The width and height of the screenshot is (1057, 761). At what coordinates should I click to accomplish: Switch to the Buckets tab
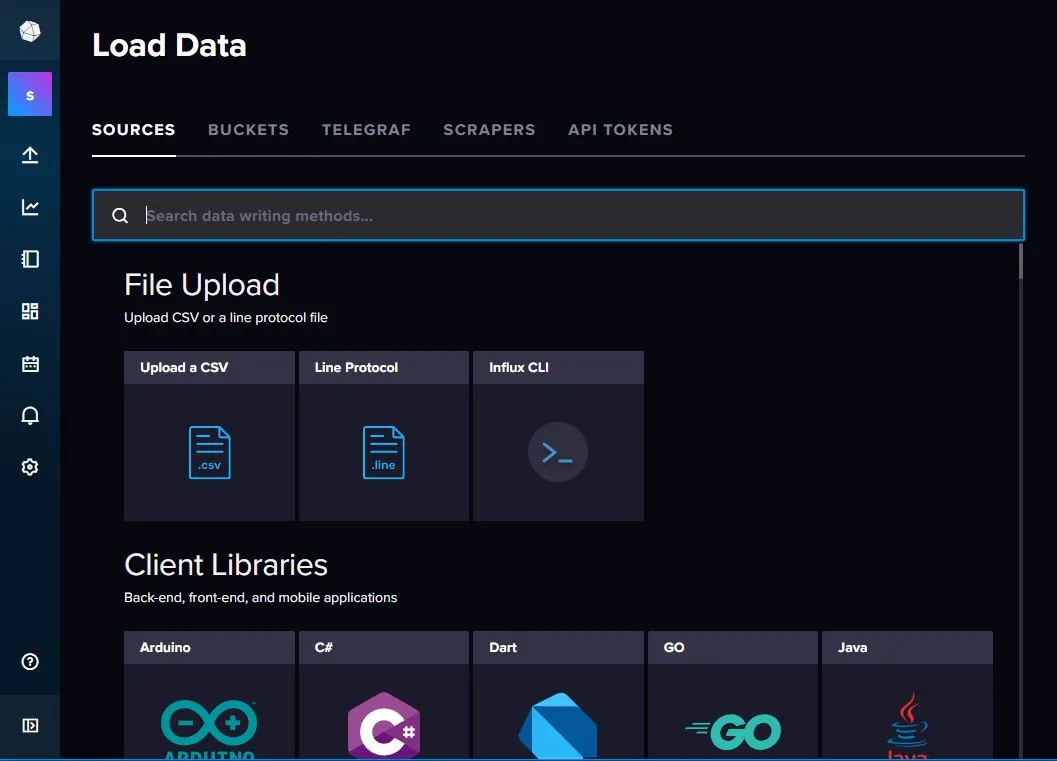pyautogui.click(x=248, y=130)
